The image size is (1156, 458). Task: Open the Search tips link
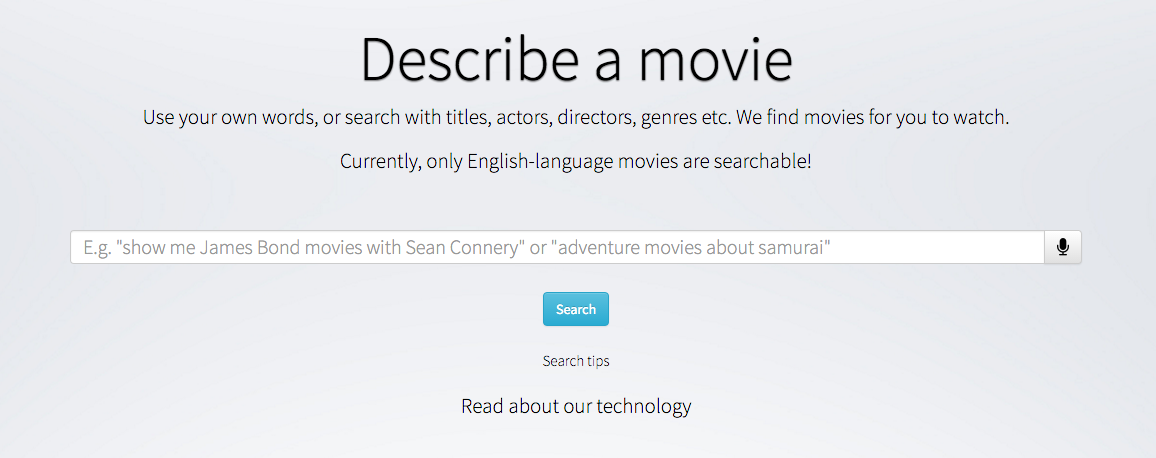[x=576, y=361]
